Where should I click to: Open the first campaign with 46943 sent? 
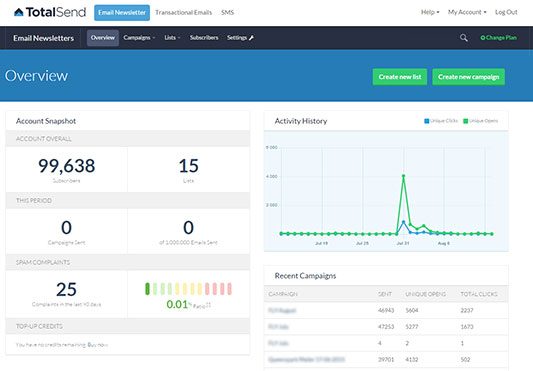coord(282,310)
